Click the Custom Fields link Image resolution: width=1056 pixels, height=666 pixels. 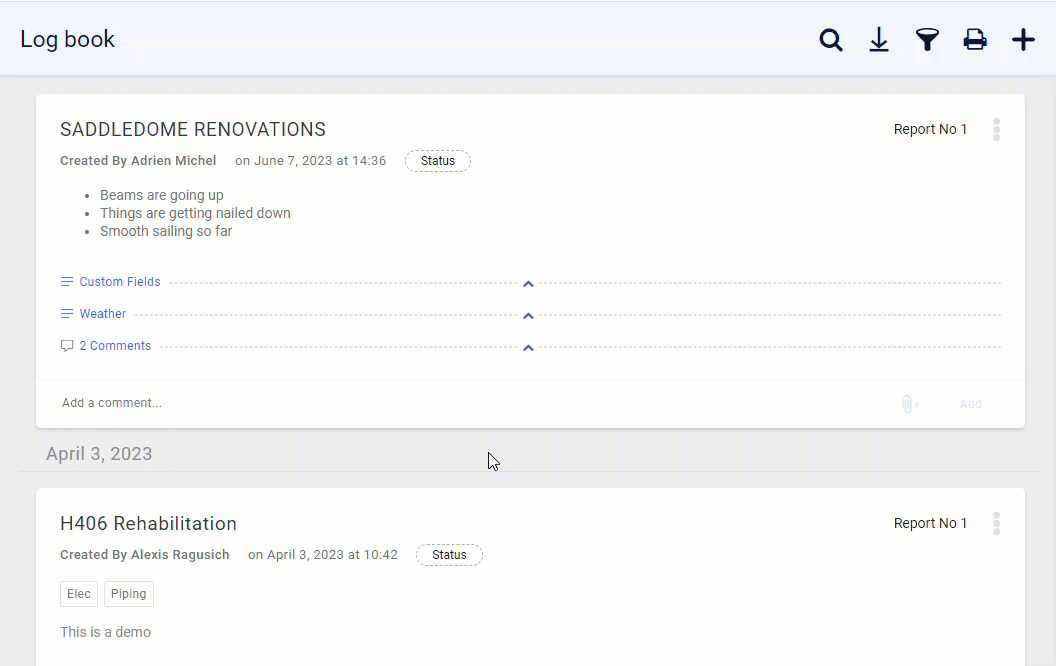coord(119,282)
